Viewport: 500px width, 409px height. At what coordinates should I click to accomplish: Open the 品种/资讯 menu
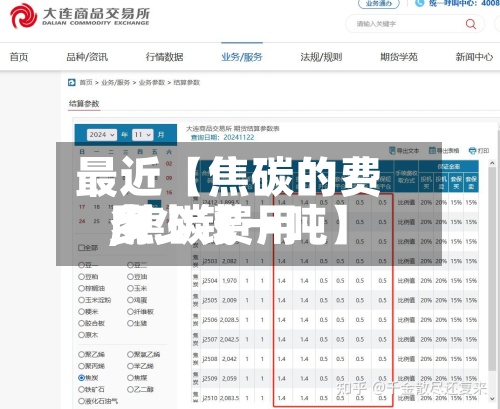click(x=87, y=57)
